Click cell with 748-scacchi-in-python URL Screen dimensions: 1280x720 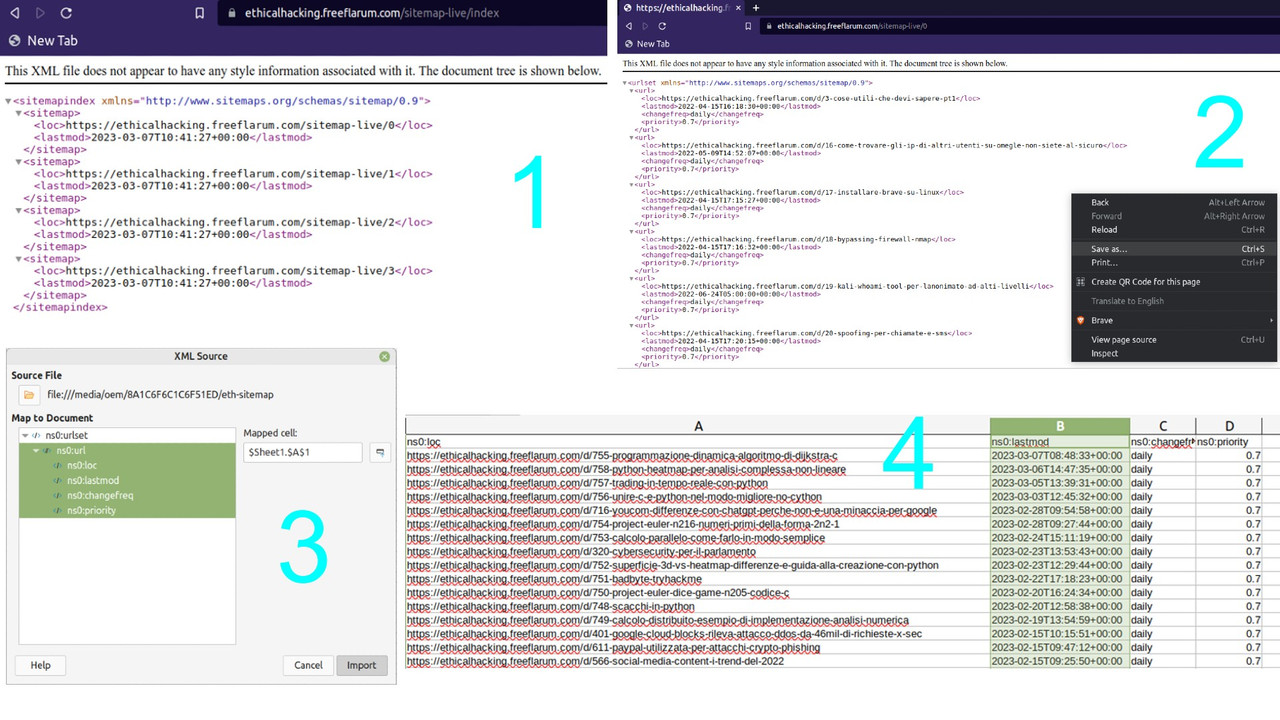coord(698,606)
